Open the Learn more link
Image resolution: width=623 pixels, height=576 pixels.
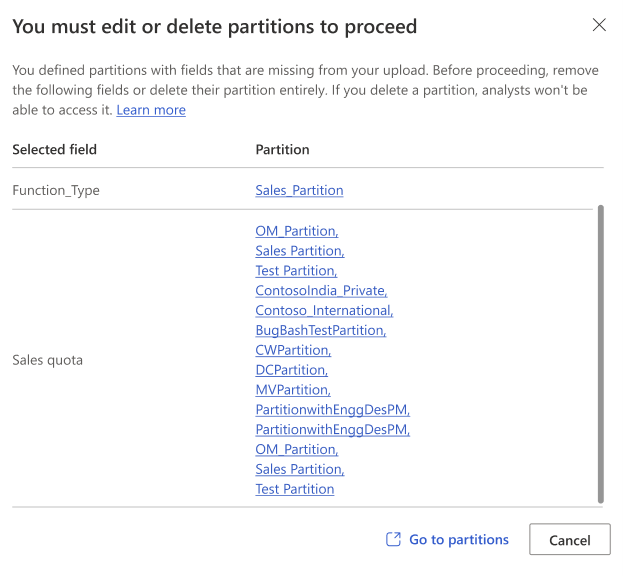(x=151, y=110)
